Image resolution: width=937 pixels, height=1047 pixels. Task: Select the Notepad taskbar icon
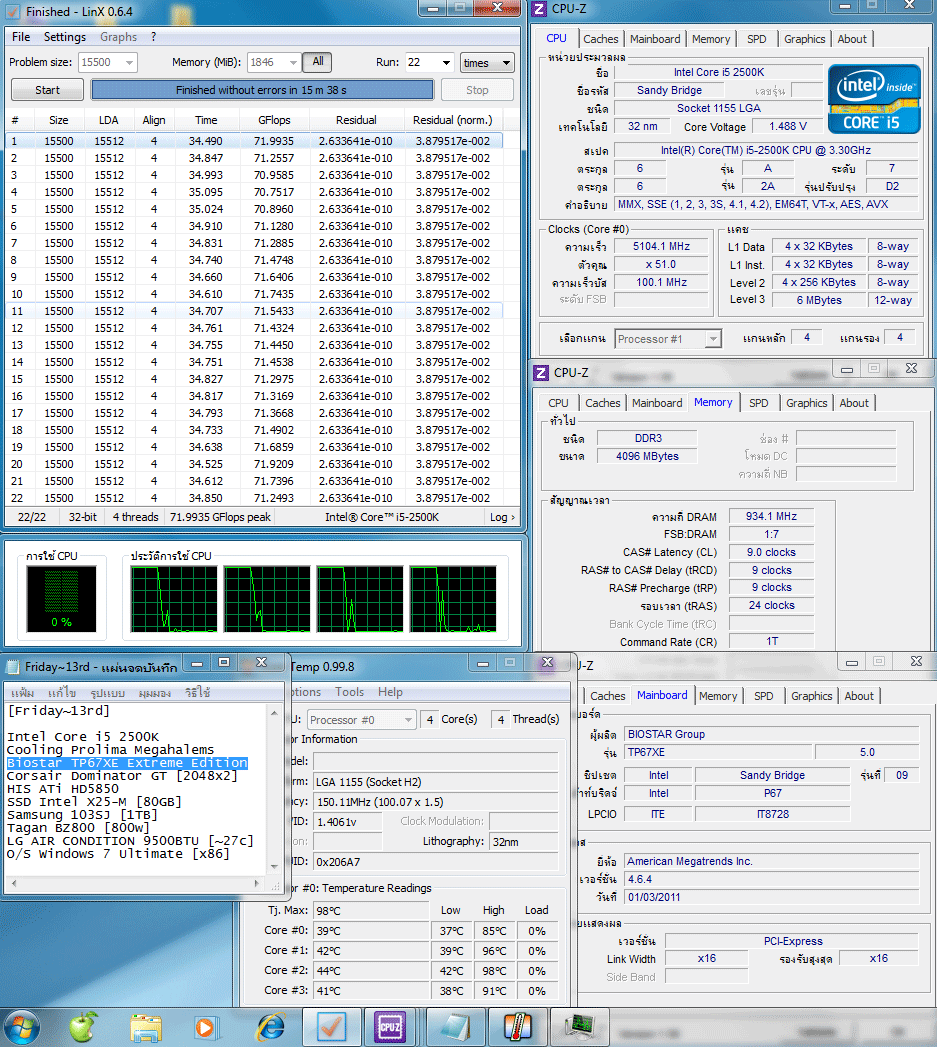tap(455, 1027)
